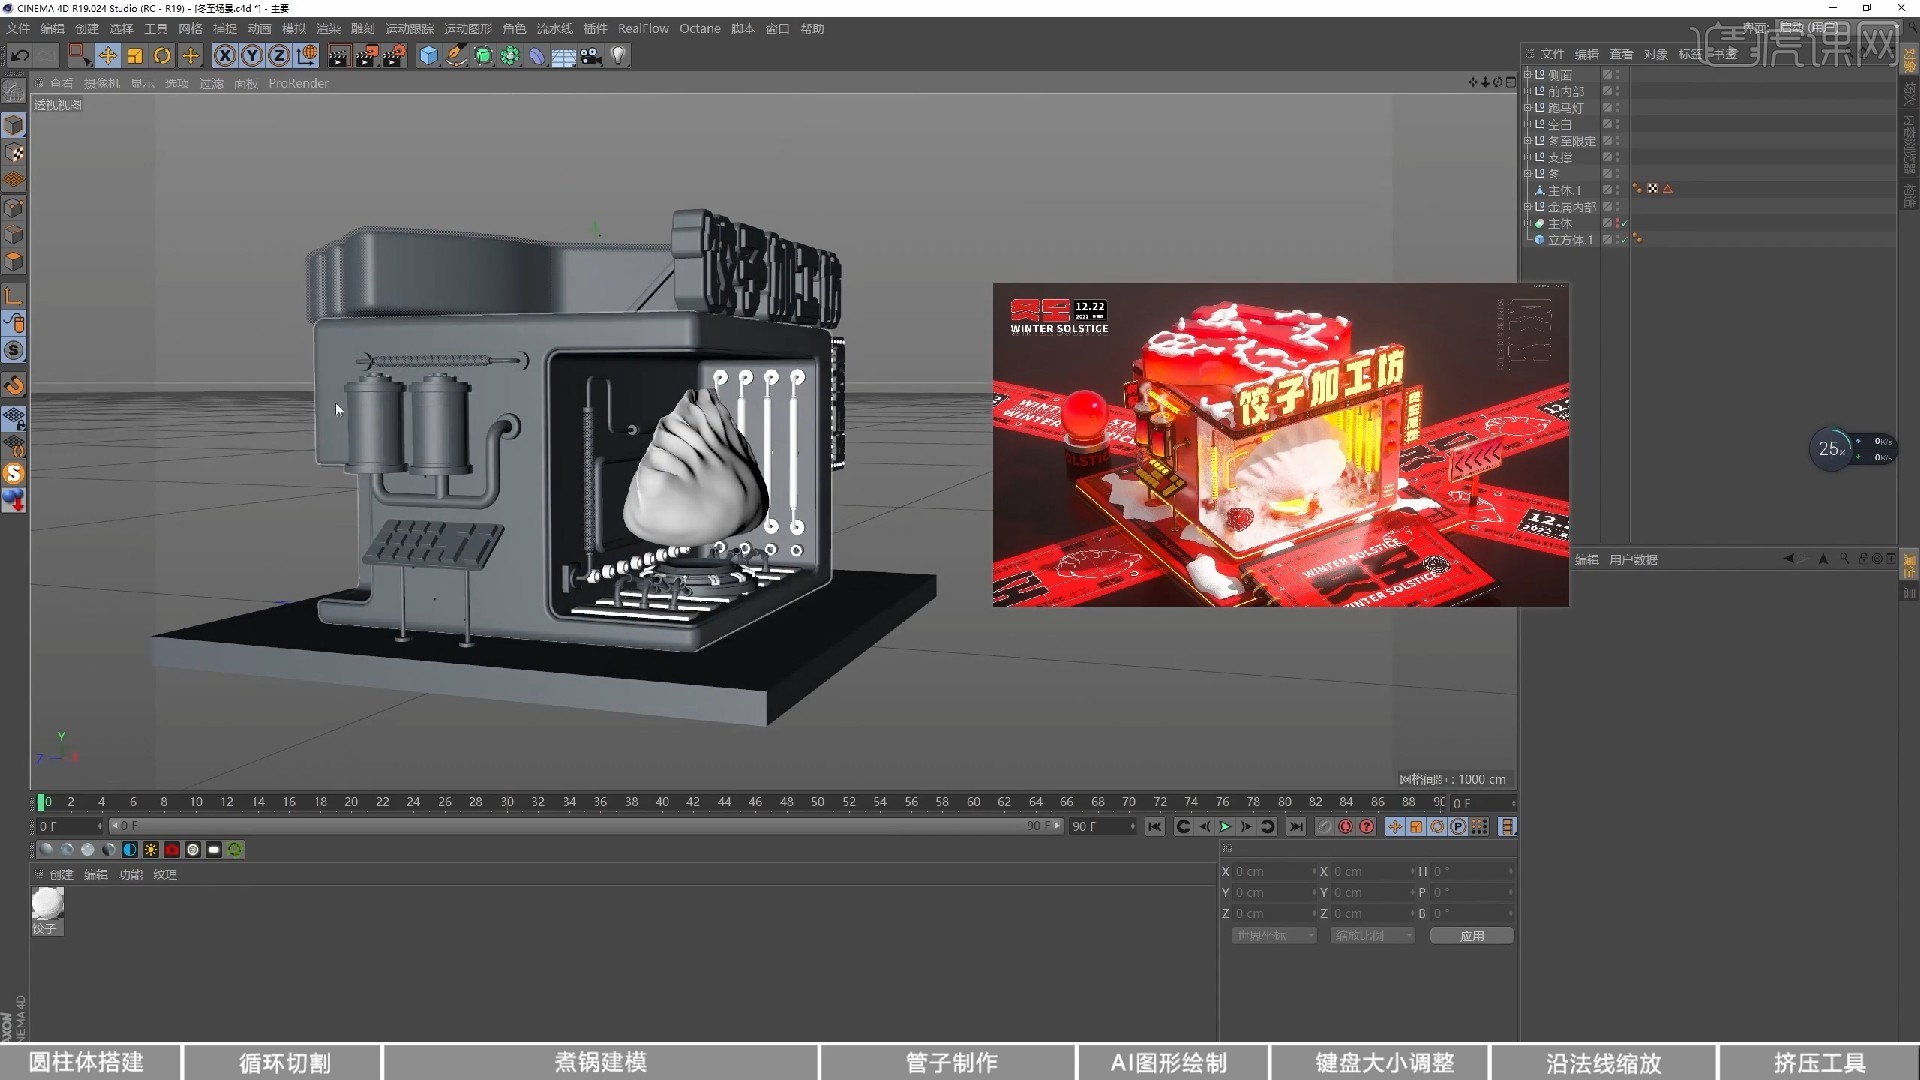This screenshot has height=1080, width=1920.
Task: Toggle layer box of 主体.1 row
Action: (x=1607, y=190)
